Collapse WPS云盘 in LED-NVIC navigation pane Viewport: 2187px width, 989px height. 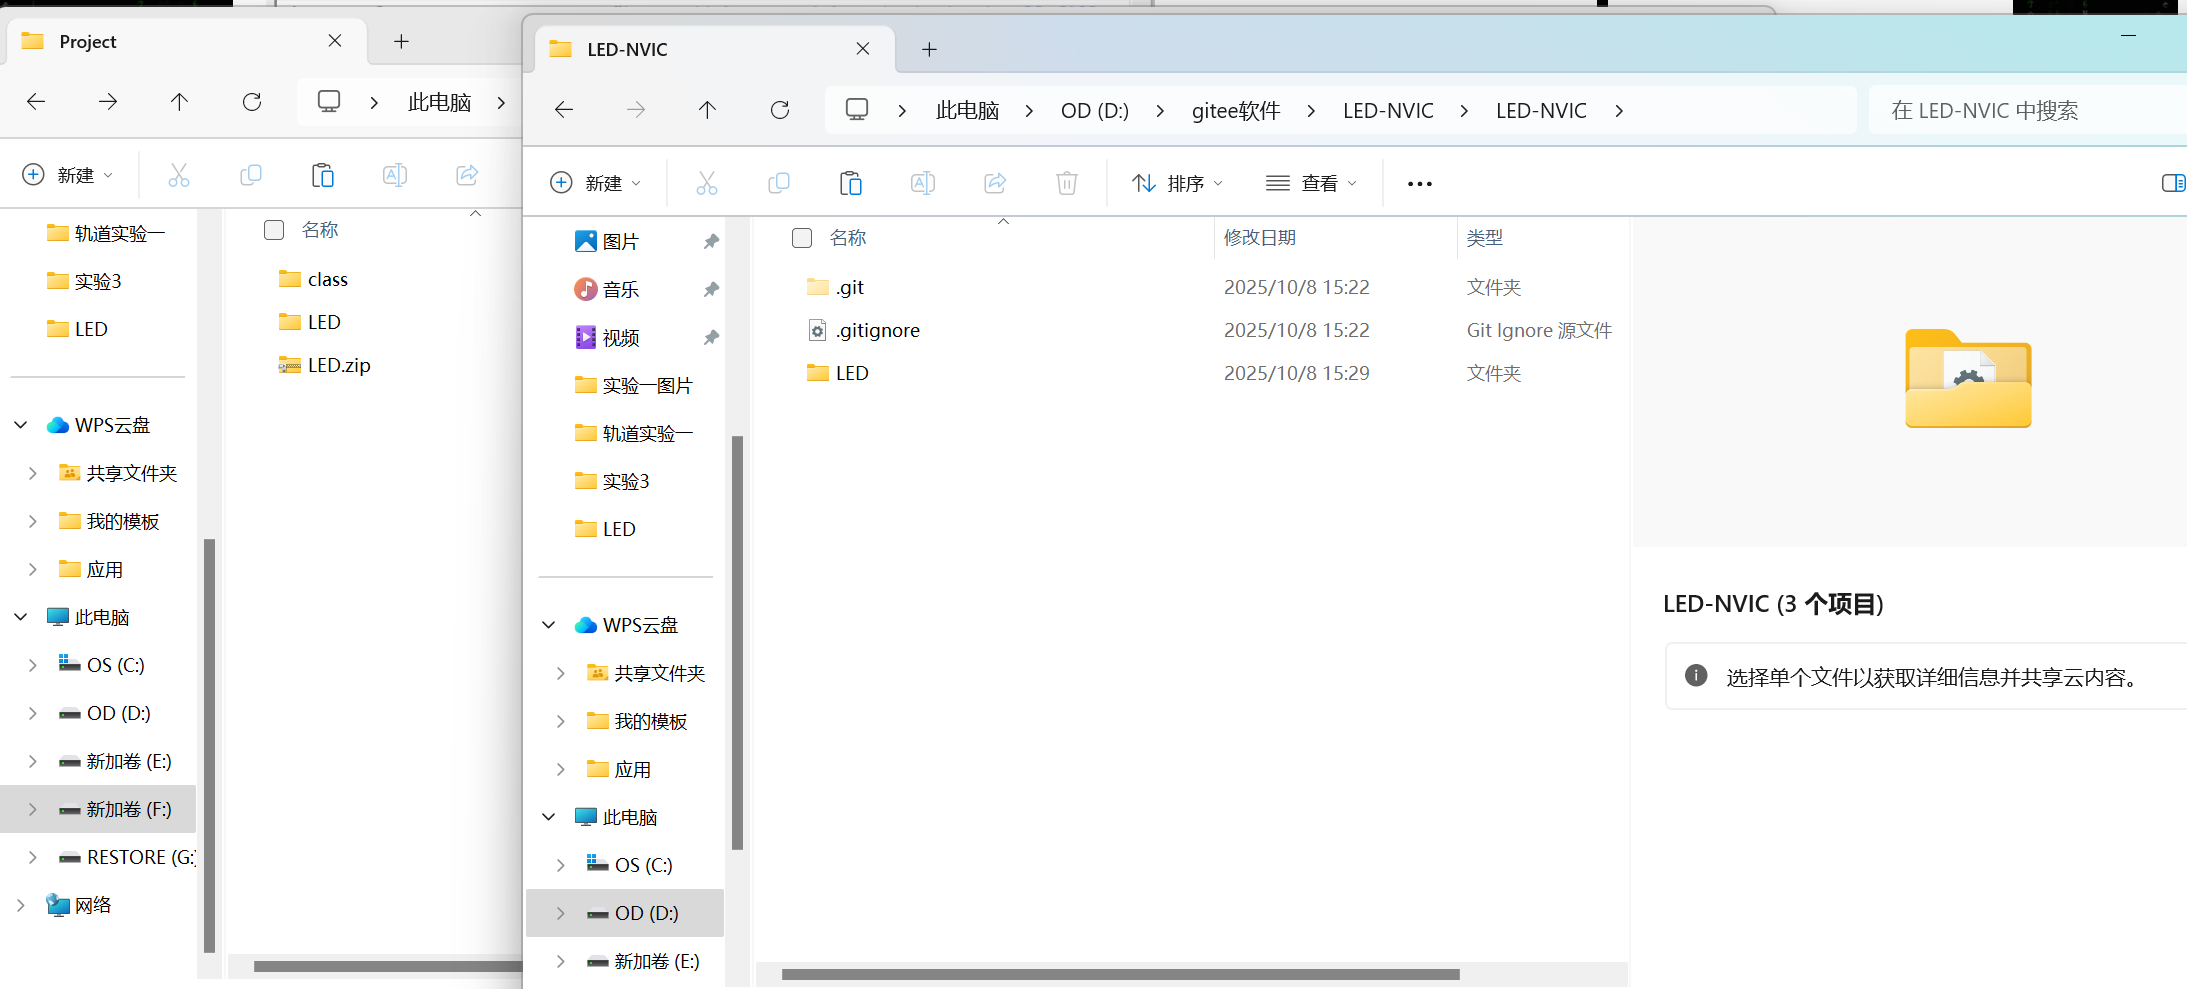pyautogui.click(x=549, y=625)
